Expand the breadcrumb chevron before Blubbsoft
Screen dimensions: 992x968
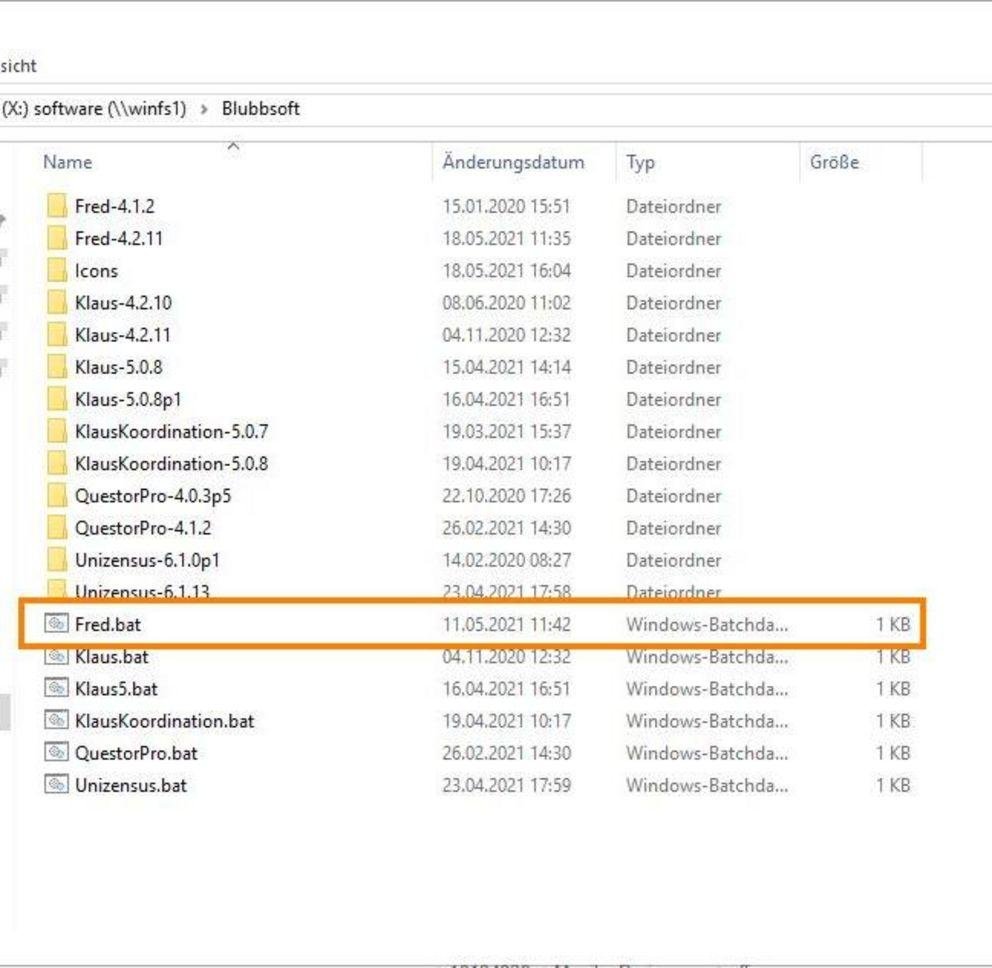(x=204, y=109)
